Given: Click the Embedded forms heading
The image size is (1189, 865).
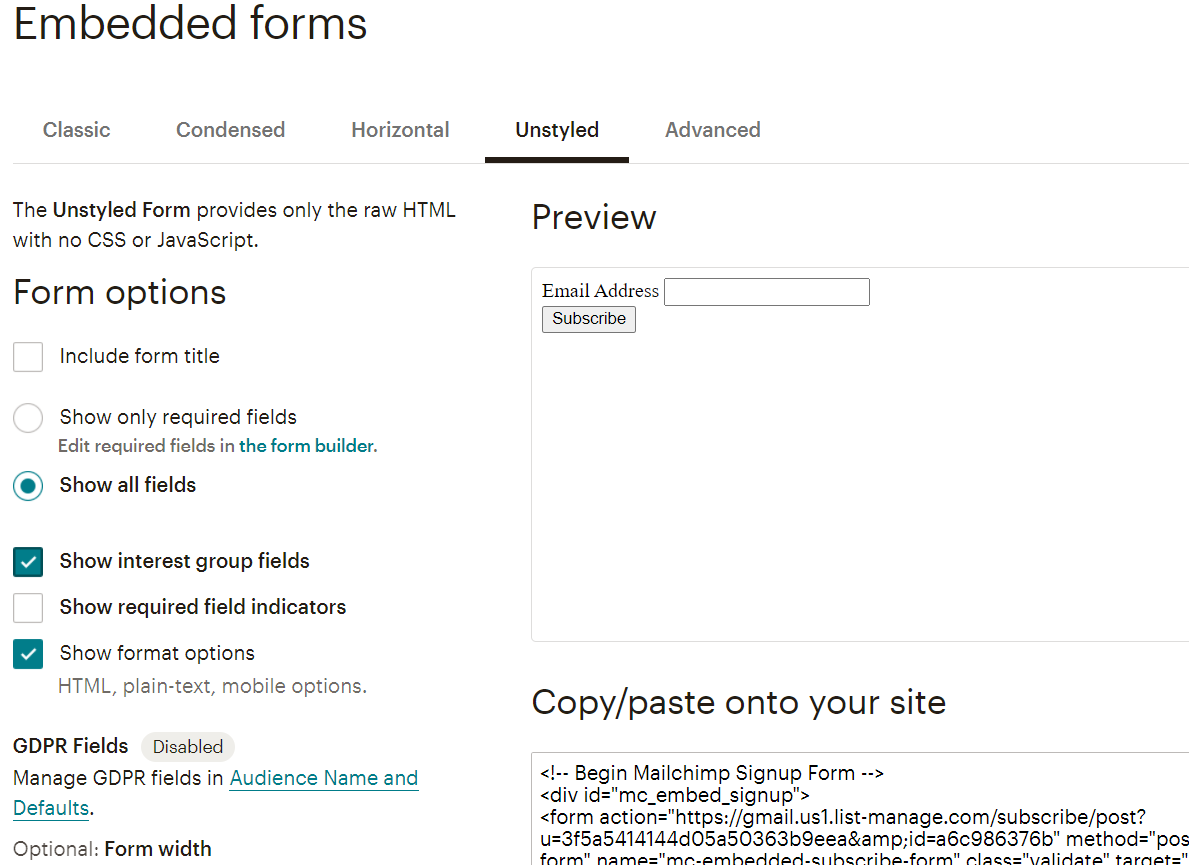Looking at the screenshot, I should point(190,24).
